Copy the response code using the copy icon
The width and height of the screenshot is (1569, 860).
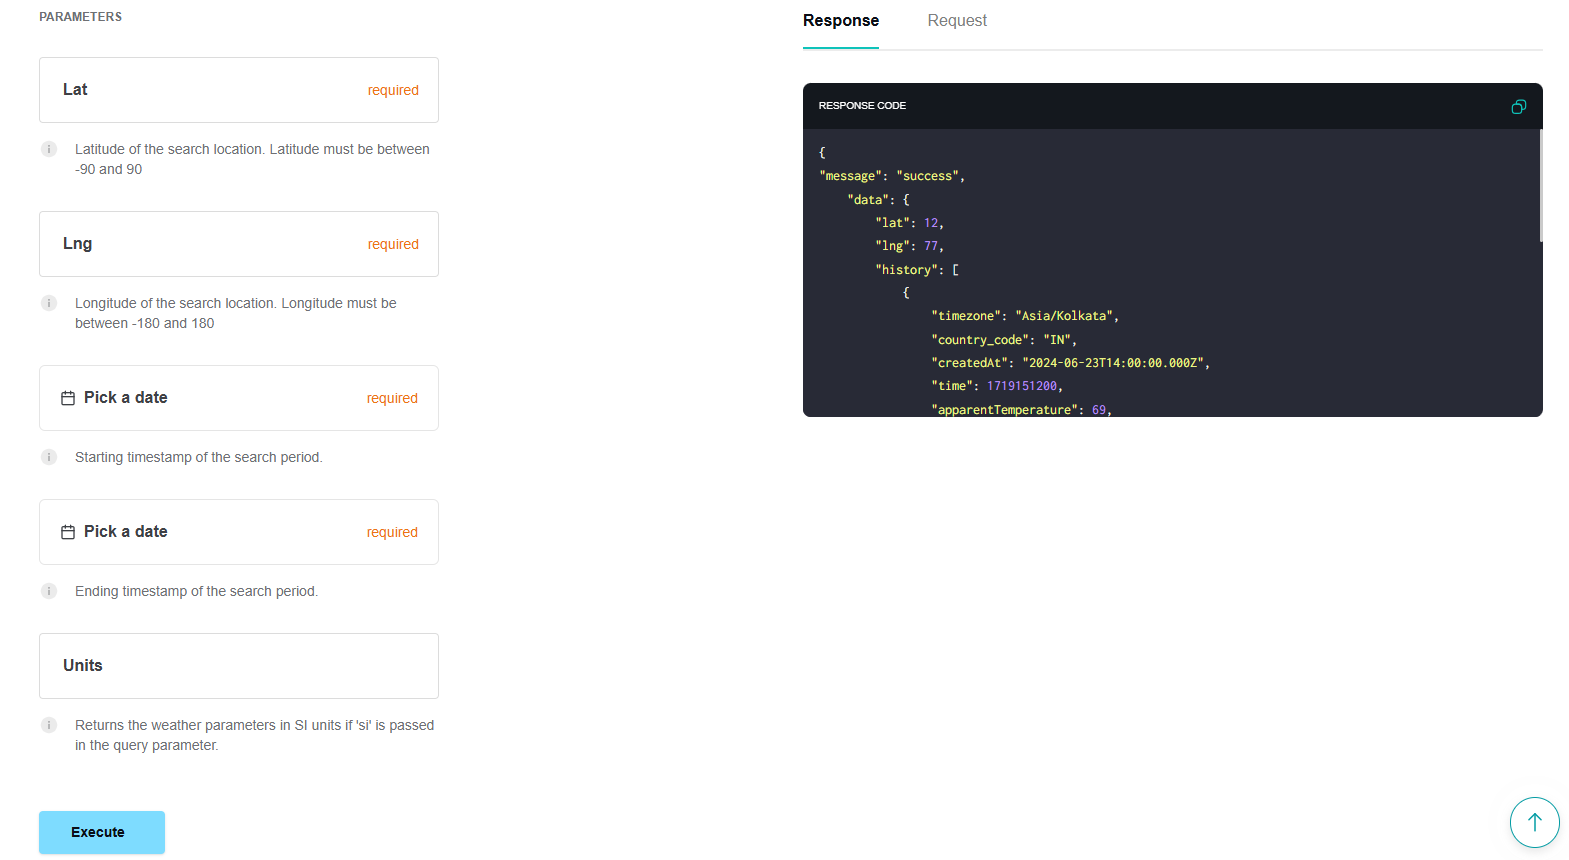point(1518,106)
